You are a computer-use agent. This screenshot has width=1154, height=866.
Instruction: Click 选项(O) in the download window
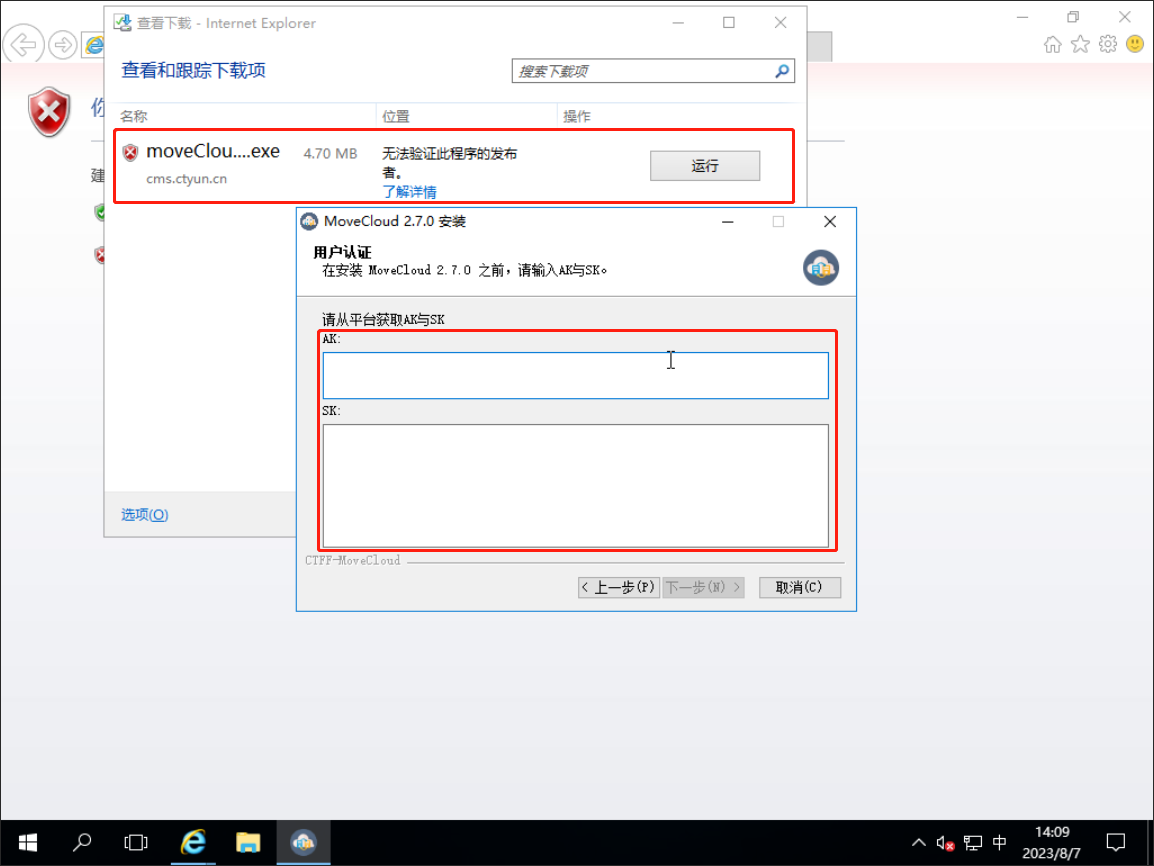click(x=143, y=514)
